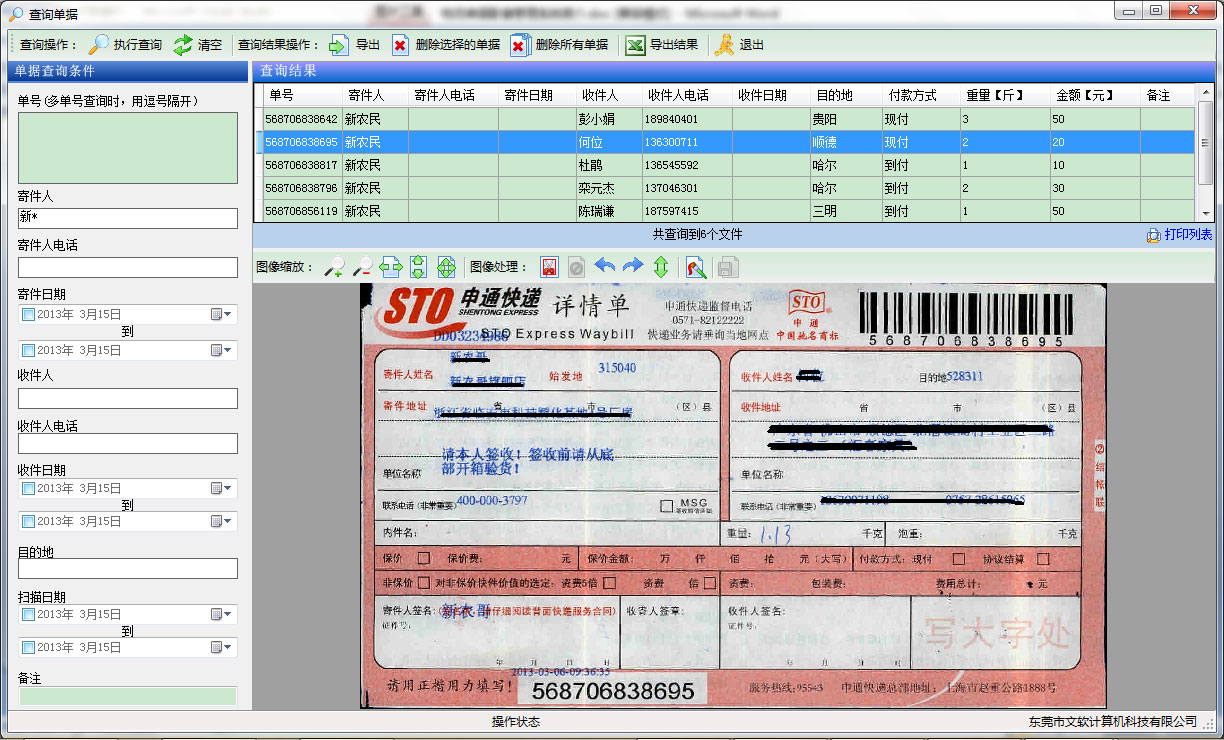
Task: Click the 寄件人 input field
Action: click(x=128, y=218)
